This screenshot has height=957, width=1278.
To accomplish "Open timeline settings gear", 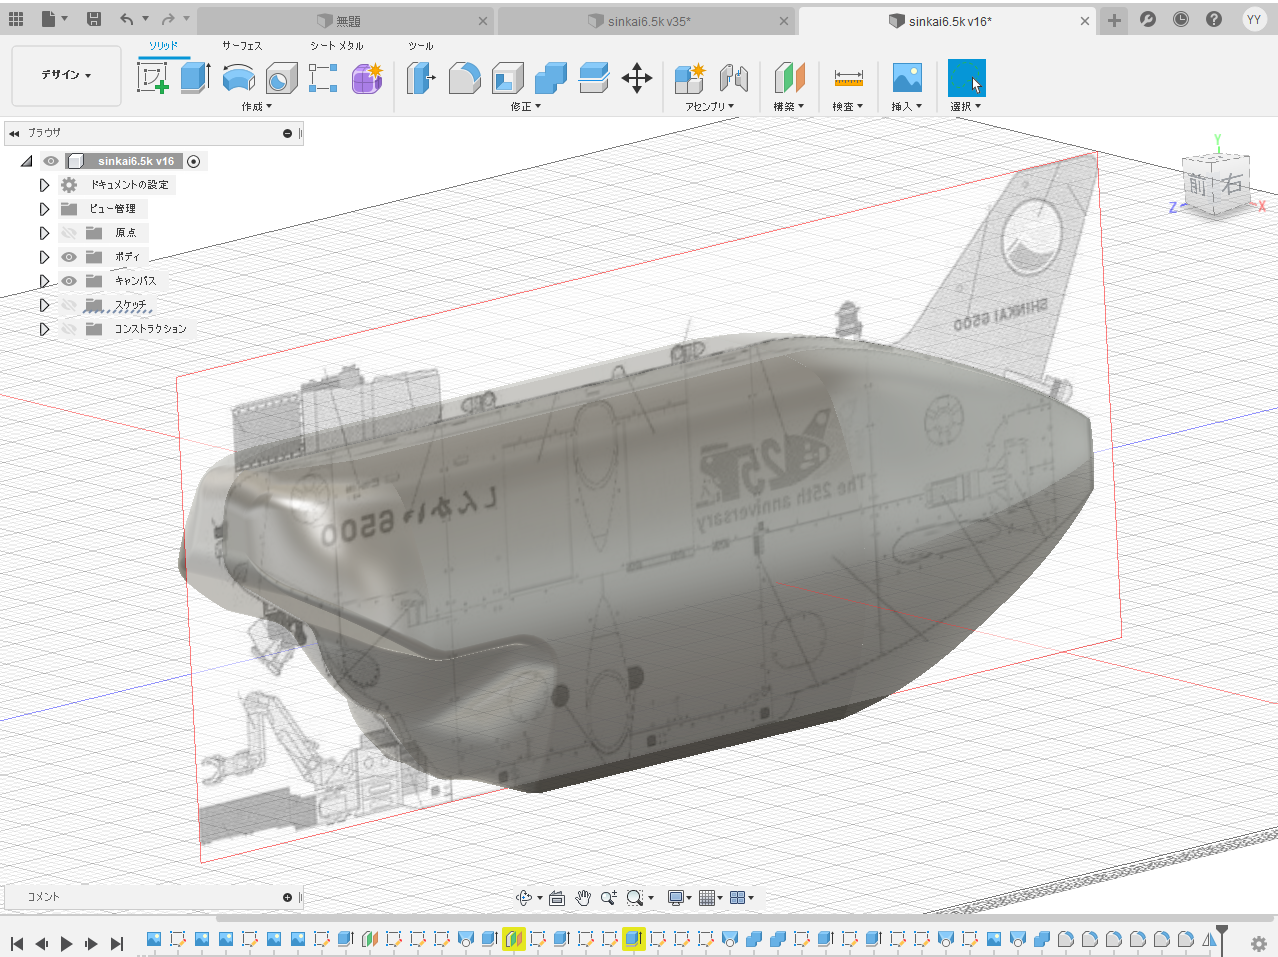I will [1258, 943].
